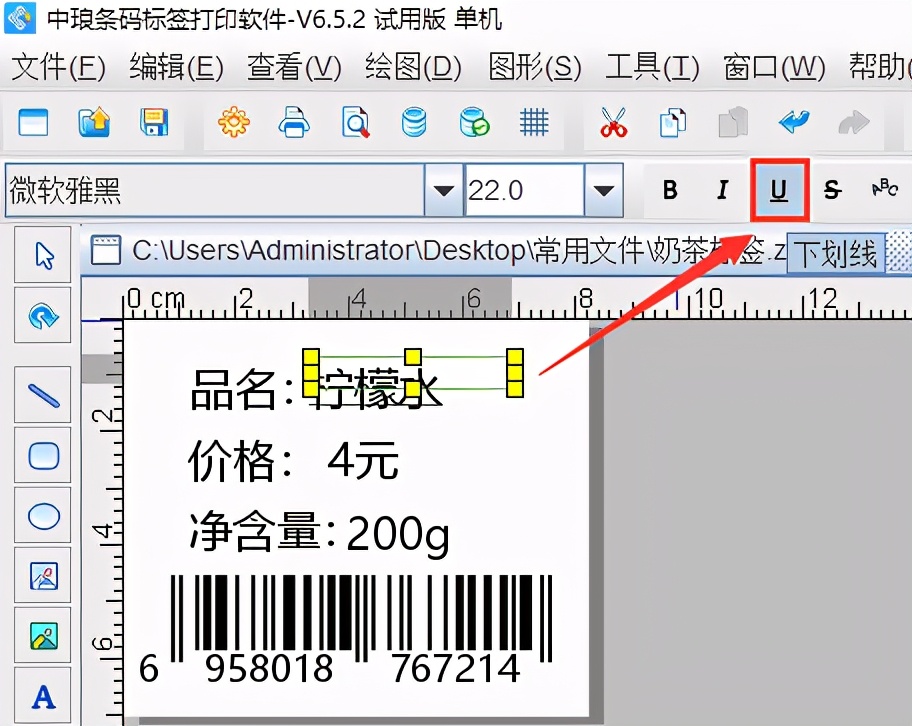Toggle bold formatting
The image size is (912, 726).
670,189
